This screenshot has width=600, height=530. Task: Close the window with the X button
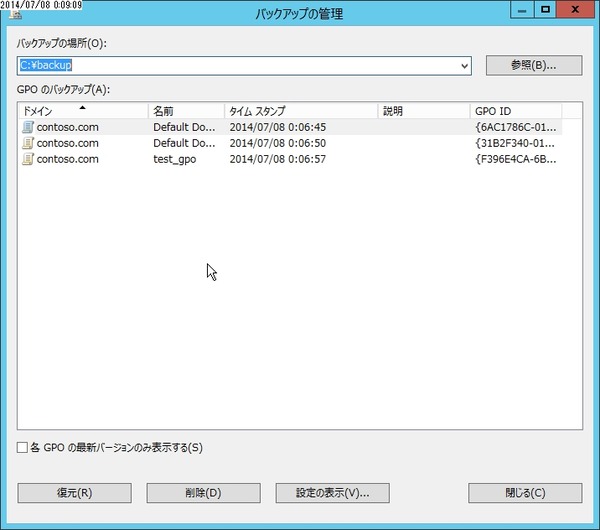575,10
